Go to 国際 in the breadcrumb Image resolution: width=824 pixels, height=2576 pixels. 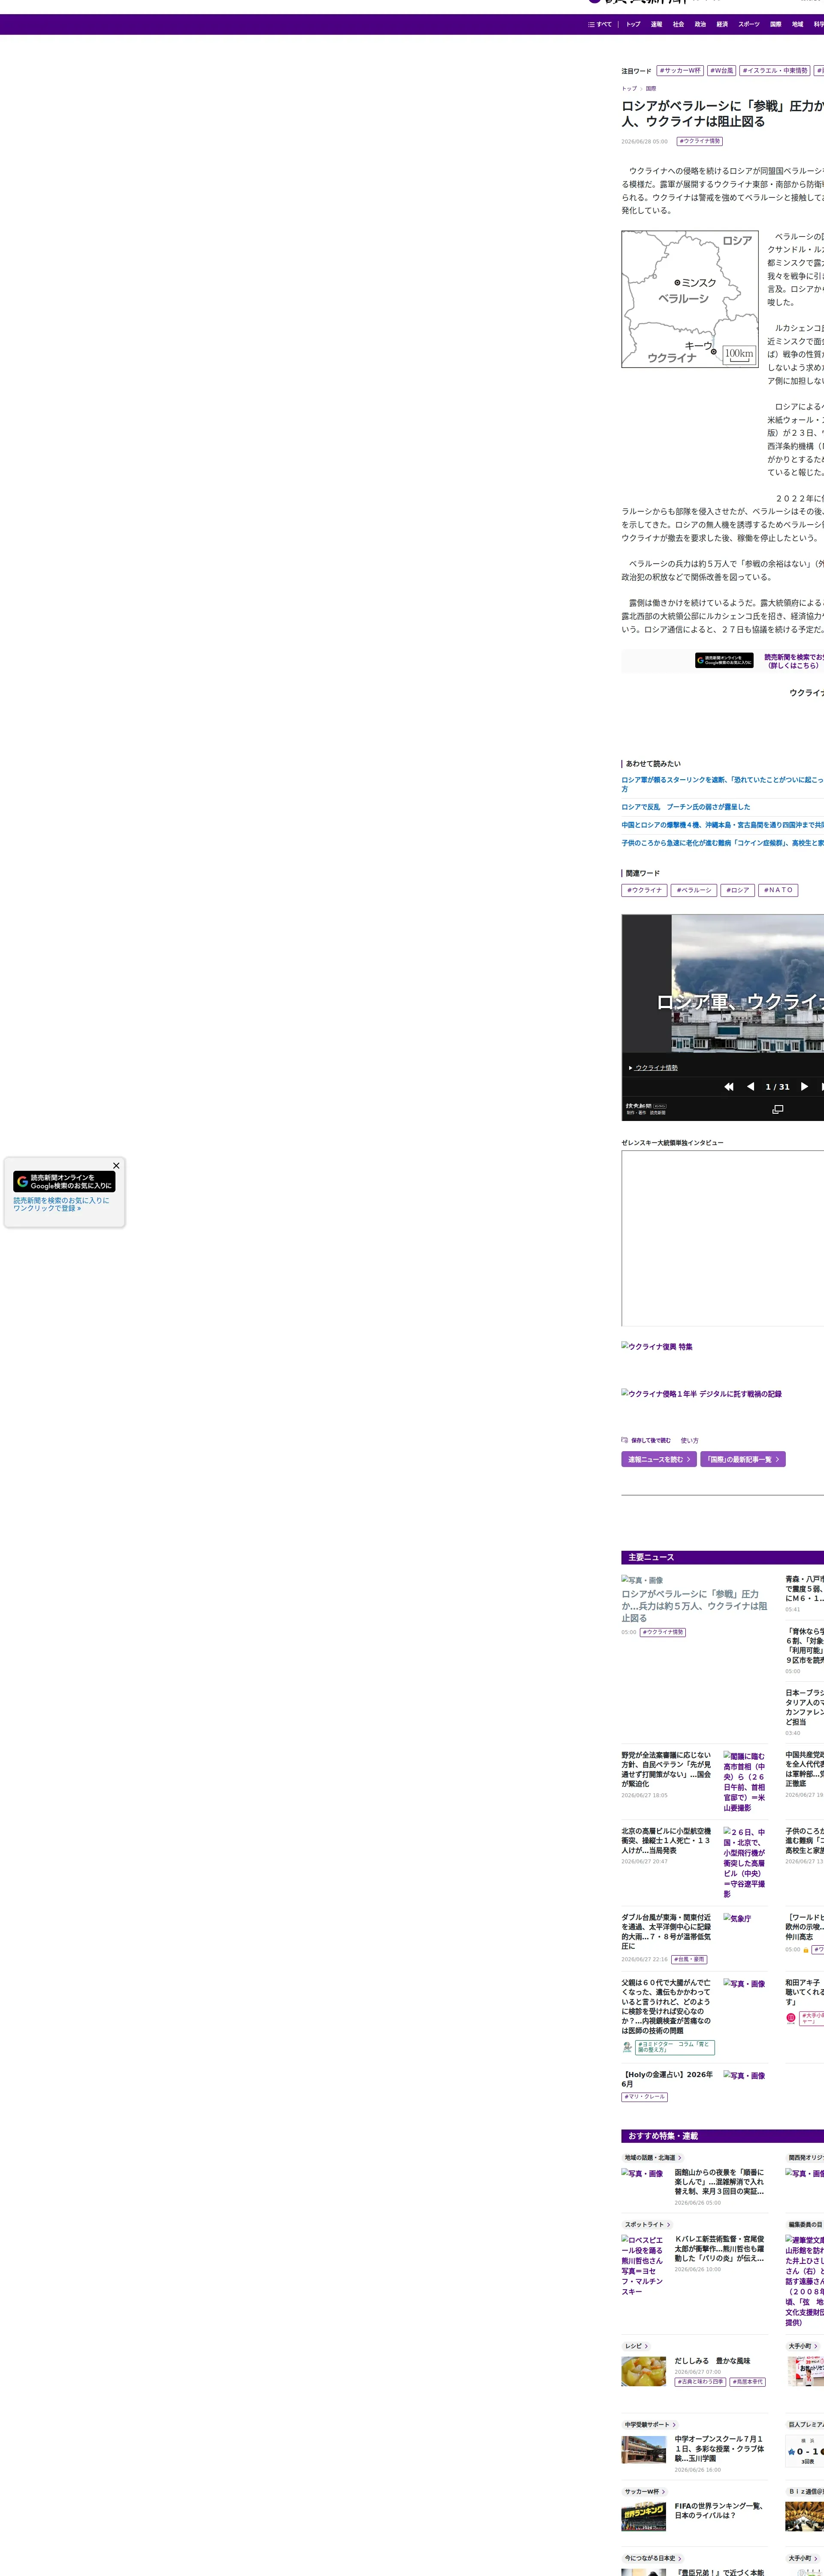[651, 89]
